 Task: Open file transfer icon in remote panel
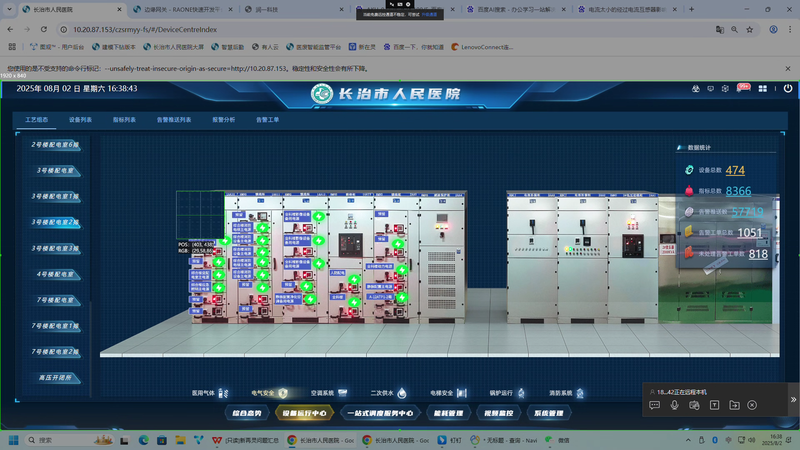tap(734, 405)
